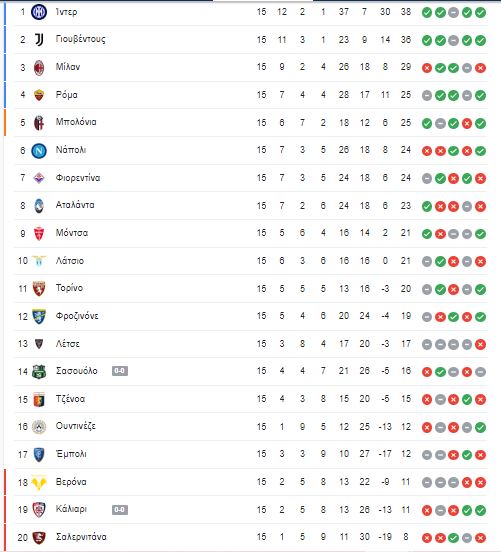Viewport: 501px width, 552px height.
Task: Click the Genoa team crest
Action: 39,399
